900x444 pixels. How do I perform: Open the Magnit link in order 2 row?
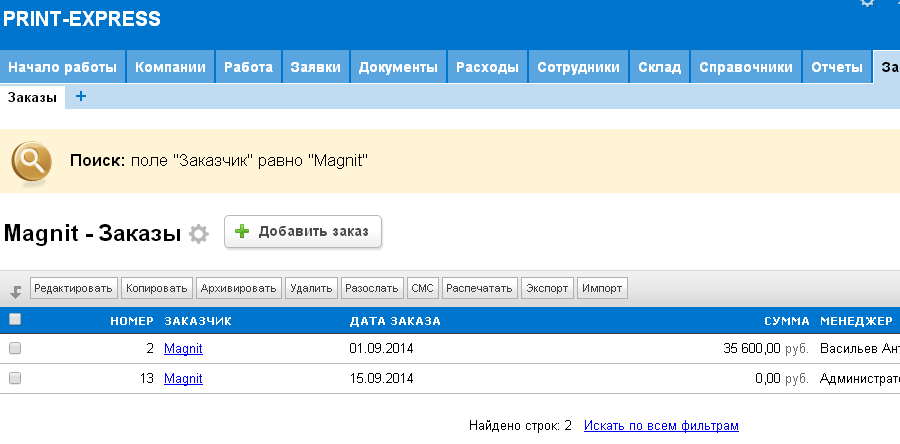[x=183, y=349]
